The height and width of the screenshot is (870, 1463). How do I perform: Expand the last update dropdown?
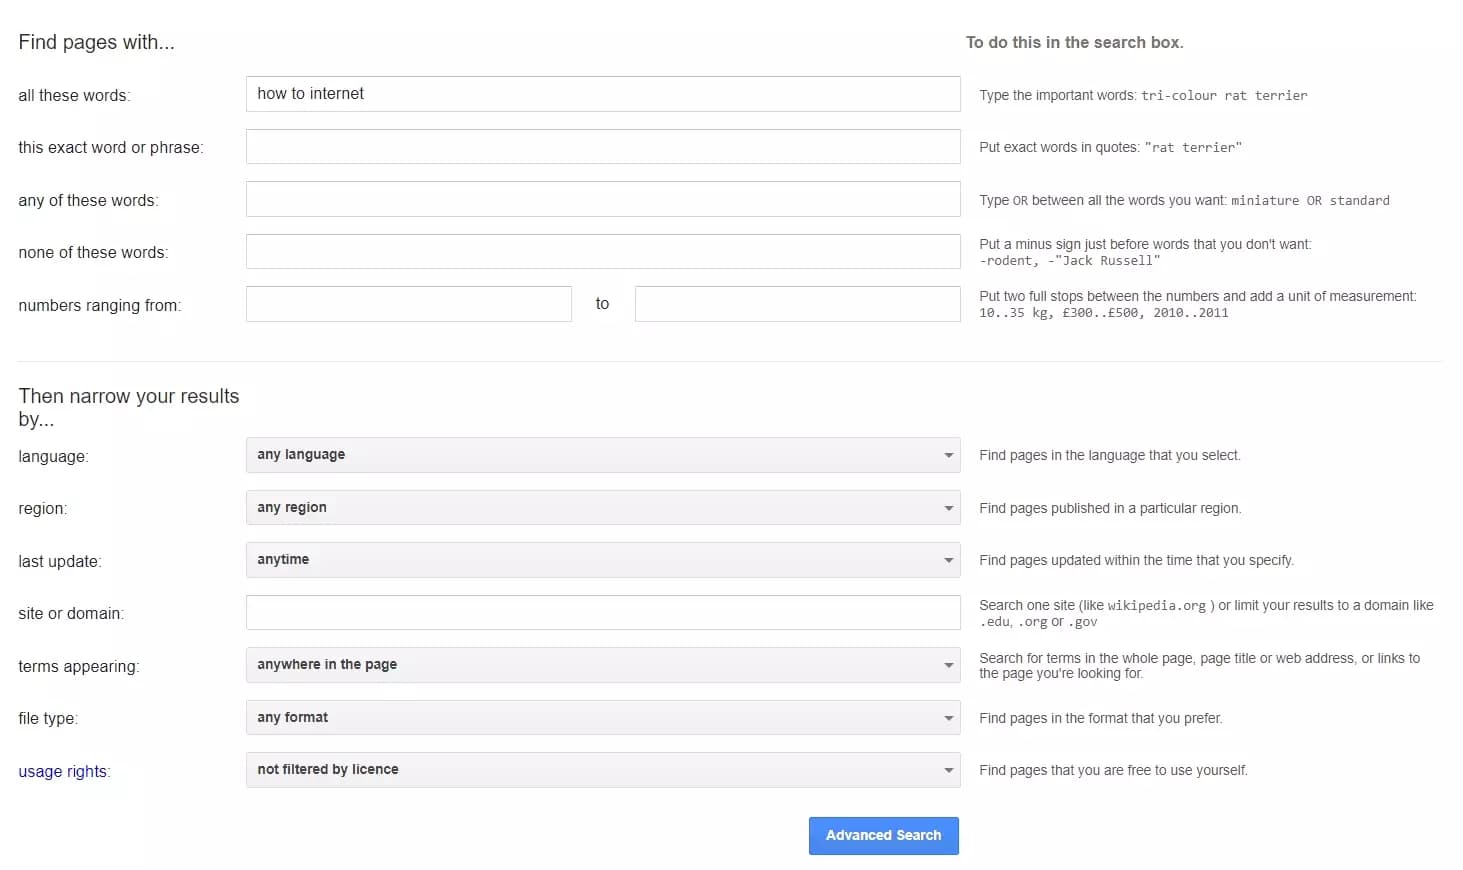[602, 560]
